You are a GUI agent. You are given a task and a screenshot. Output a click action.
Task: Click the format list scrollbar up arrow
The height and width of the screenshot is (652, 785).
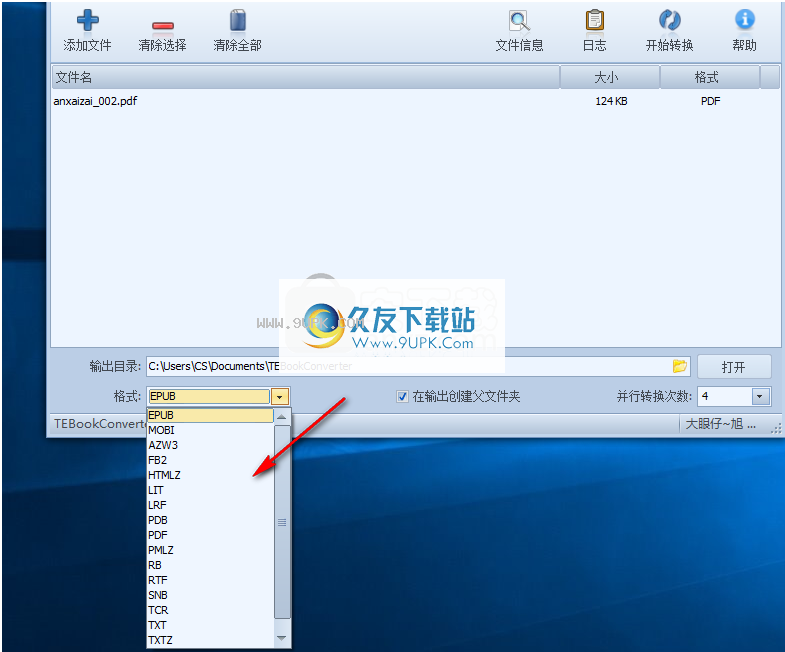pos(282,417)
